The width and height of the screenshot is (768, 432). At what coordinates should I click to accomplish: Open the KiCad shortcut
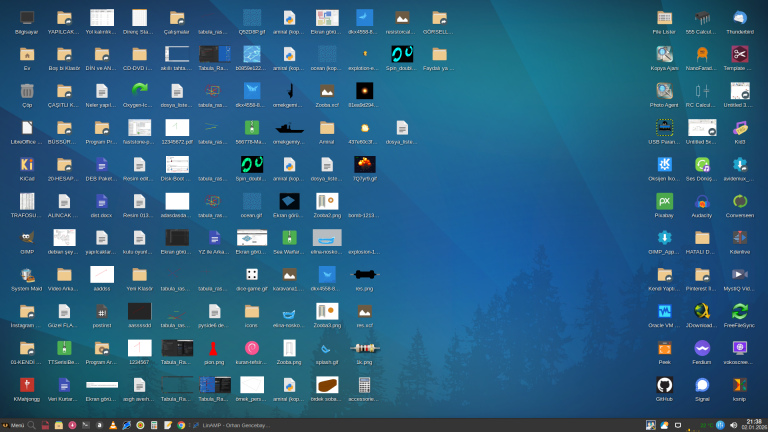point(27,165)
